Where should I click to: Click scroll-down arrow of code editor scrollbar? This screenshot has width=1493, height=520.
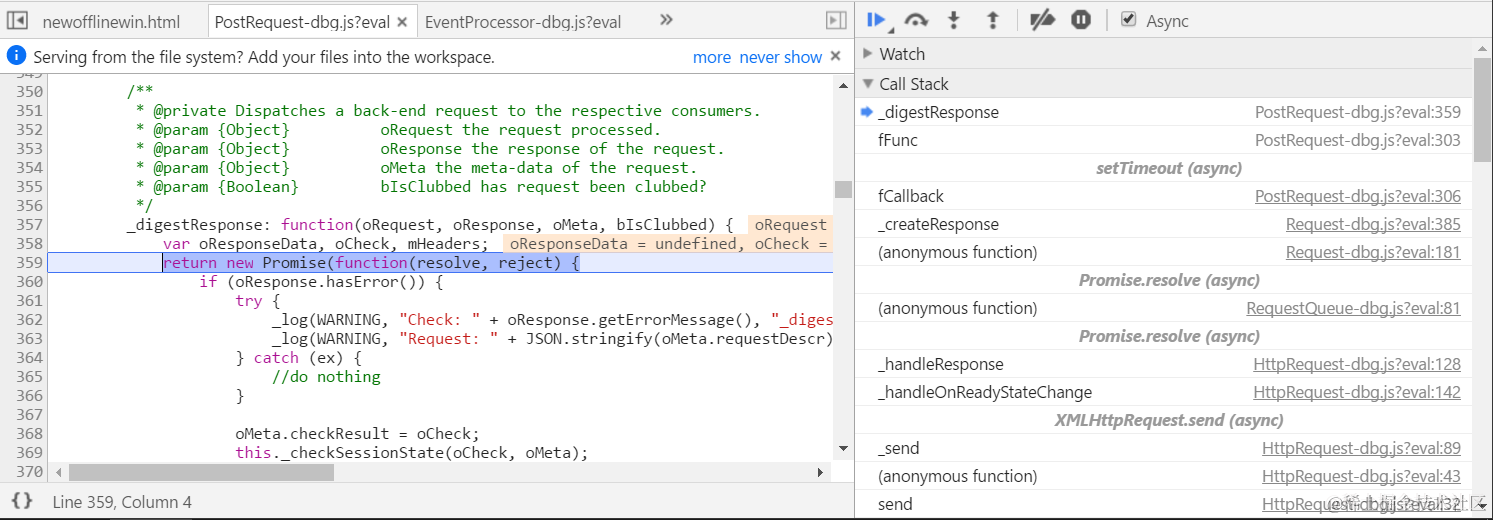pos(843,449)
